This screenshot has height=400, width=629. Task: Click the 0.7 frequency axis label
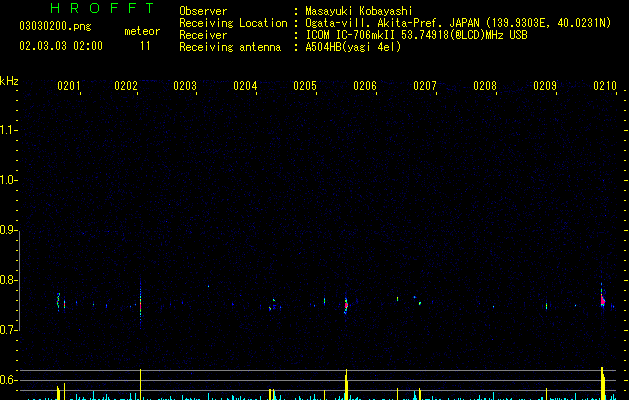pyautogui.click(x=8, y=330)
